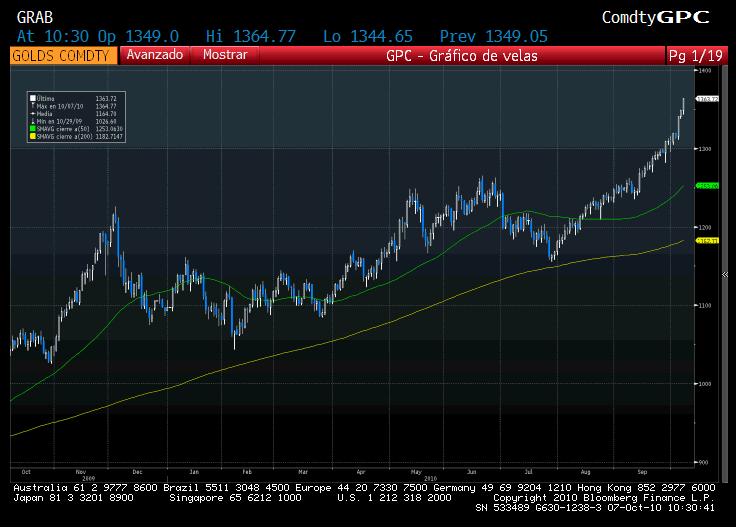This screenshot has height=527, width=736.
Task: Click the green 50-day average tag on axis
Action: [x=707, y=186]
